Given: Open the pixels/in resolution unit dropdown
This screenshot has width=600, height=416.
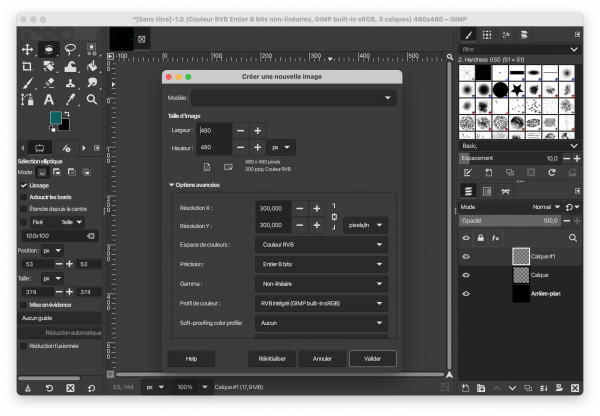Looking at the screenshot, I should coord(365,225).
